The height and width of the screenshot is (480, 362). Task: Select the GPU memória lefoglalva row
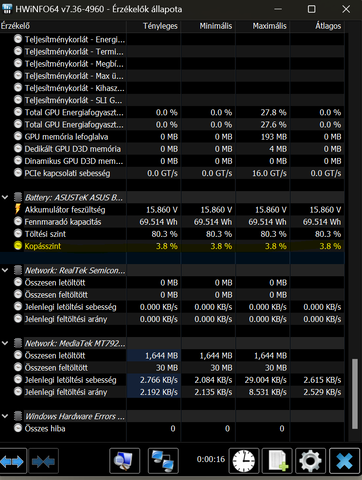click(x=172, y=137)
